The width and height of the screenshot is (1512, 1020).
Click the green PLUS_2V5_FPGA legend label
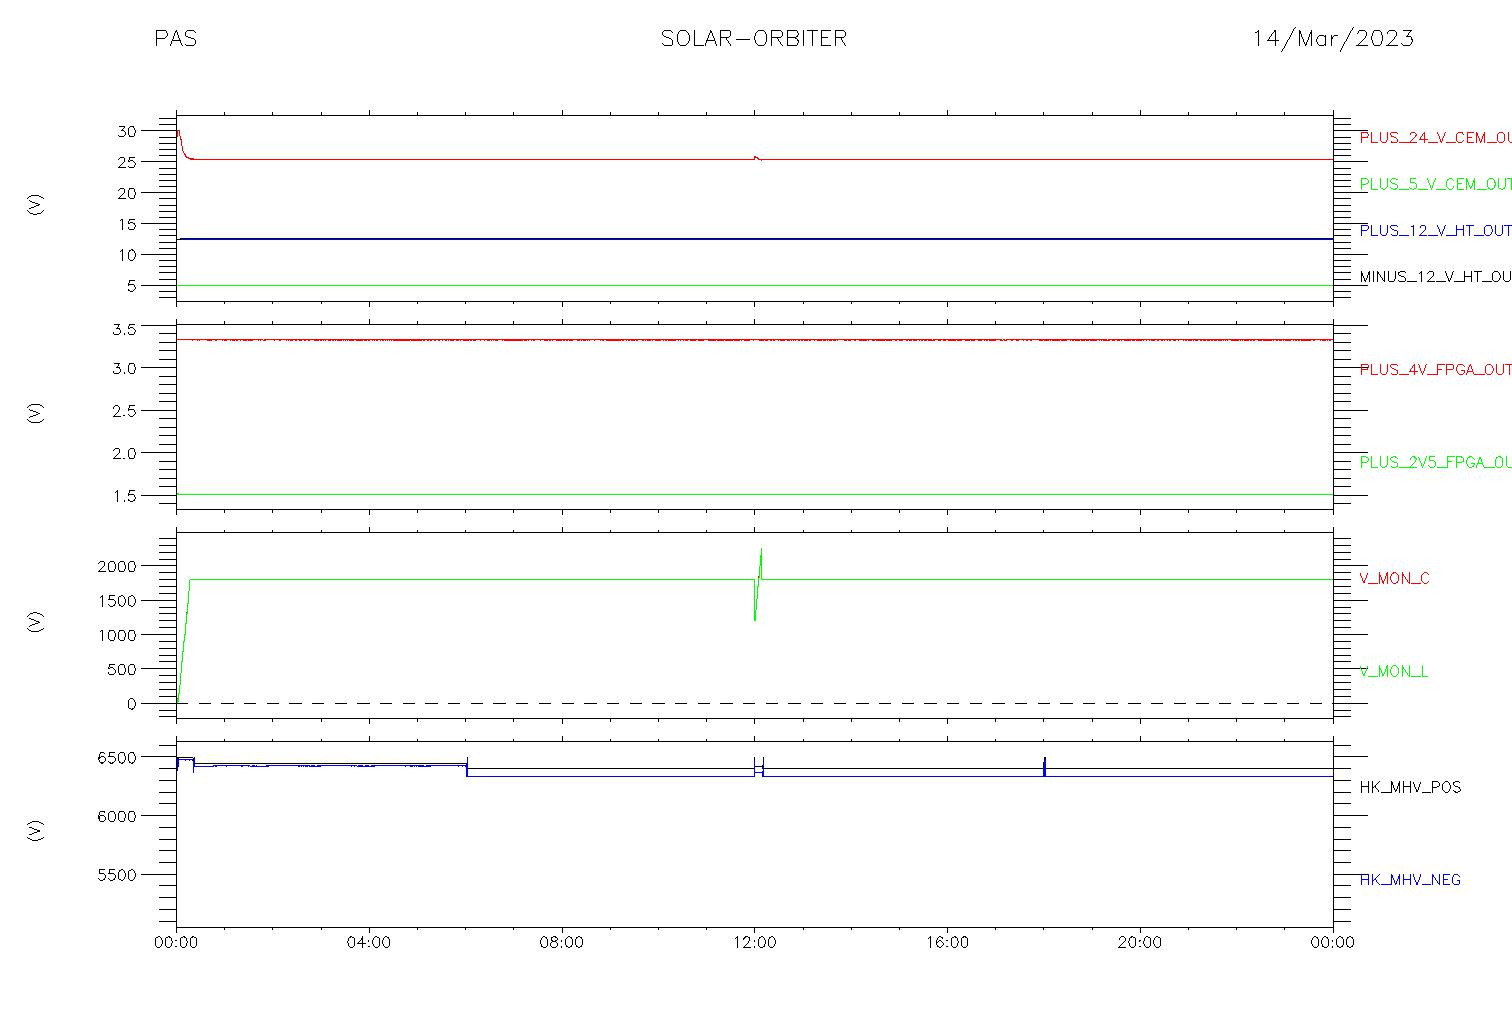[x=1435, y=462]
